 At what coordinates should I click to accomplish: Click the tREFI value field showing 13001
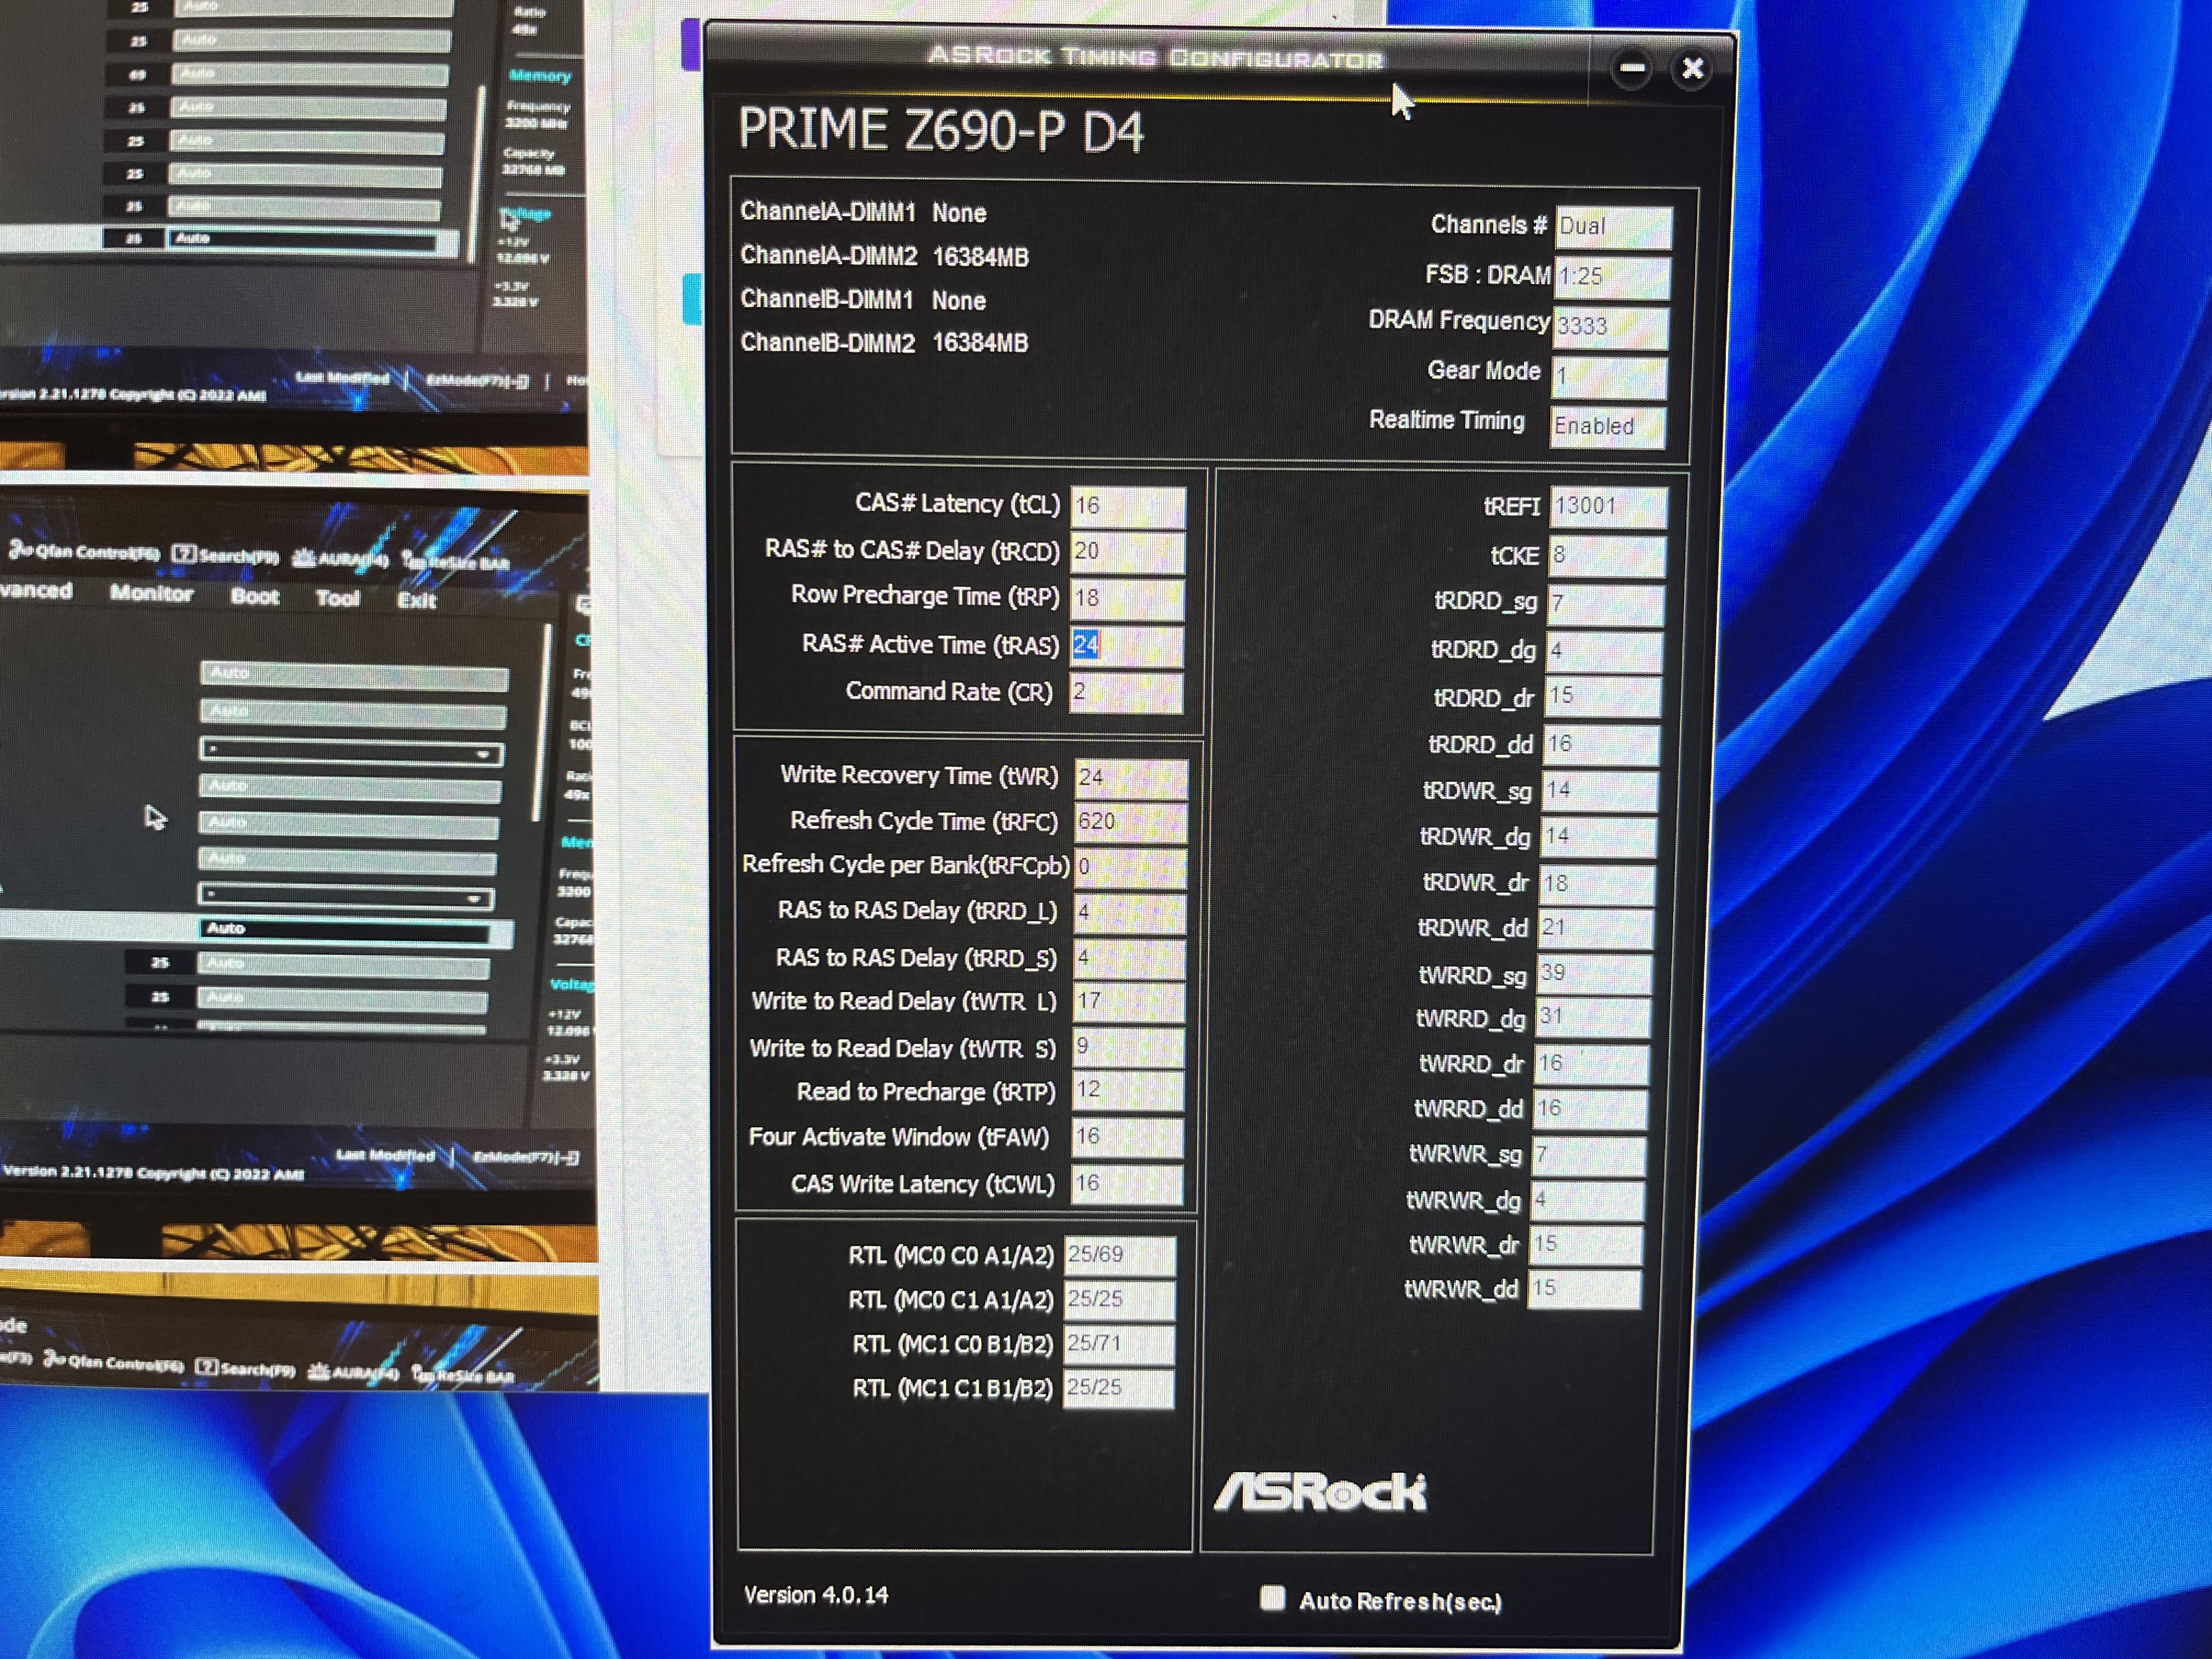coord(1607,506)
